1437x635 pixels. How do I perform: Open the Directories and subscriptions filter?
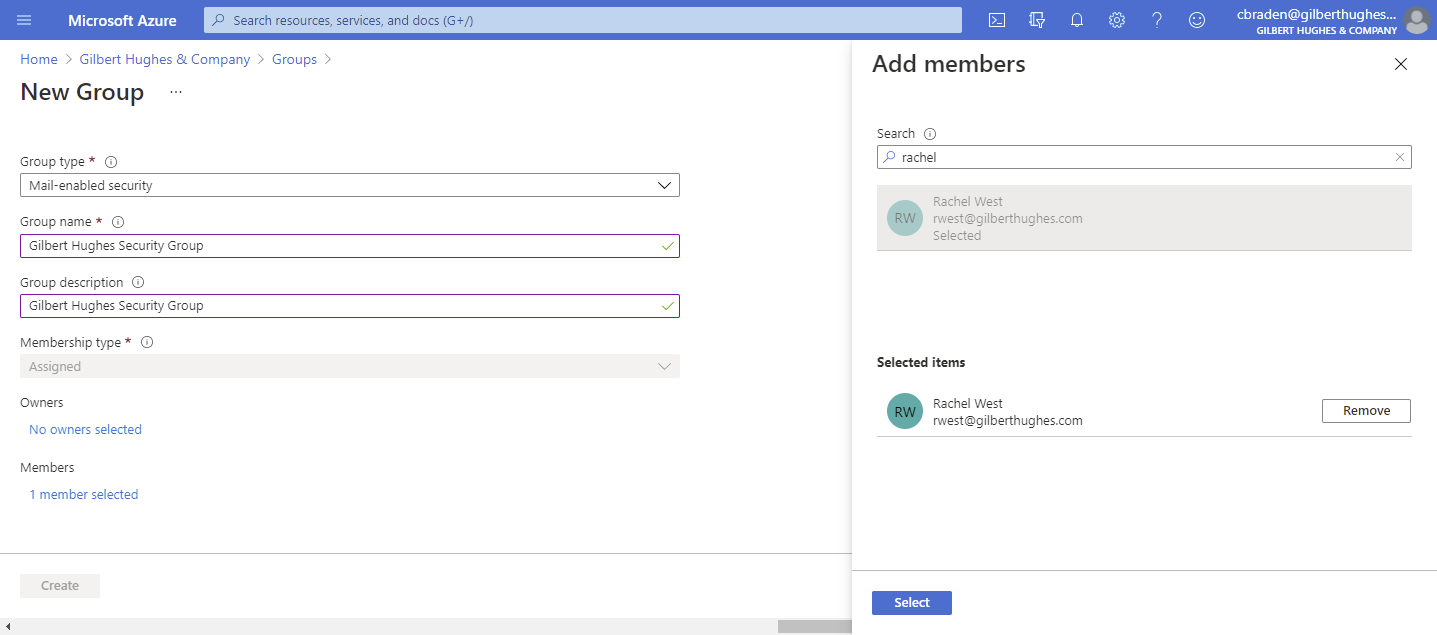(1037, 20)
